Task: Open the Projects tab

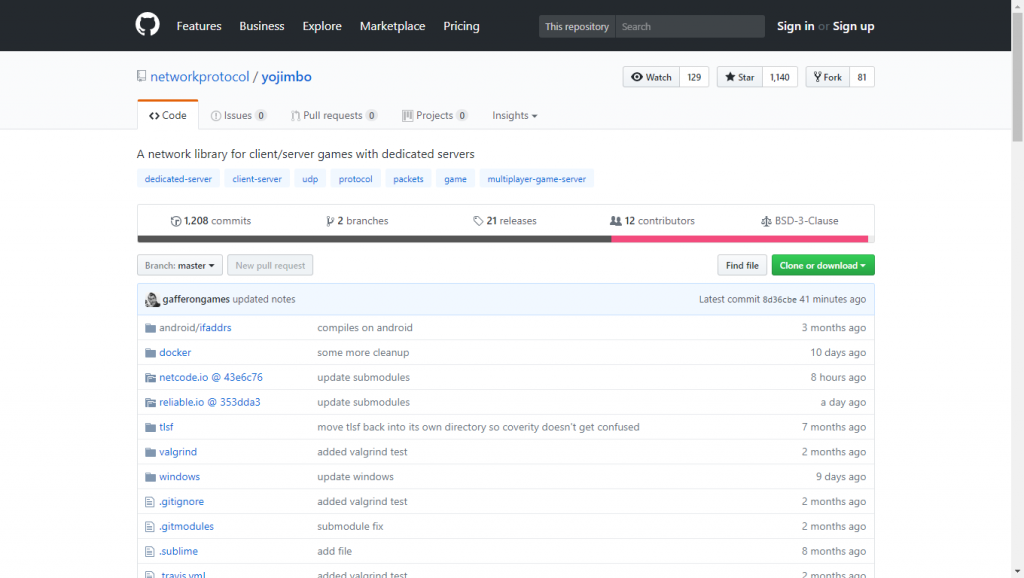Action: (x=434, y=115)
